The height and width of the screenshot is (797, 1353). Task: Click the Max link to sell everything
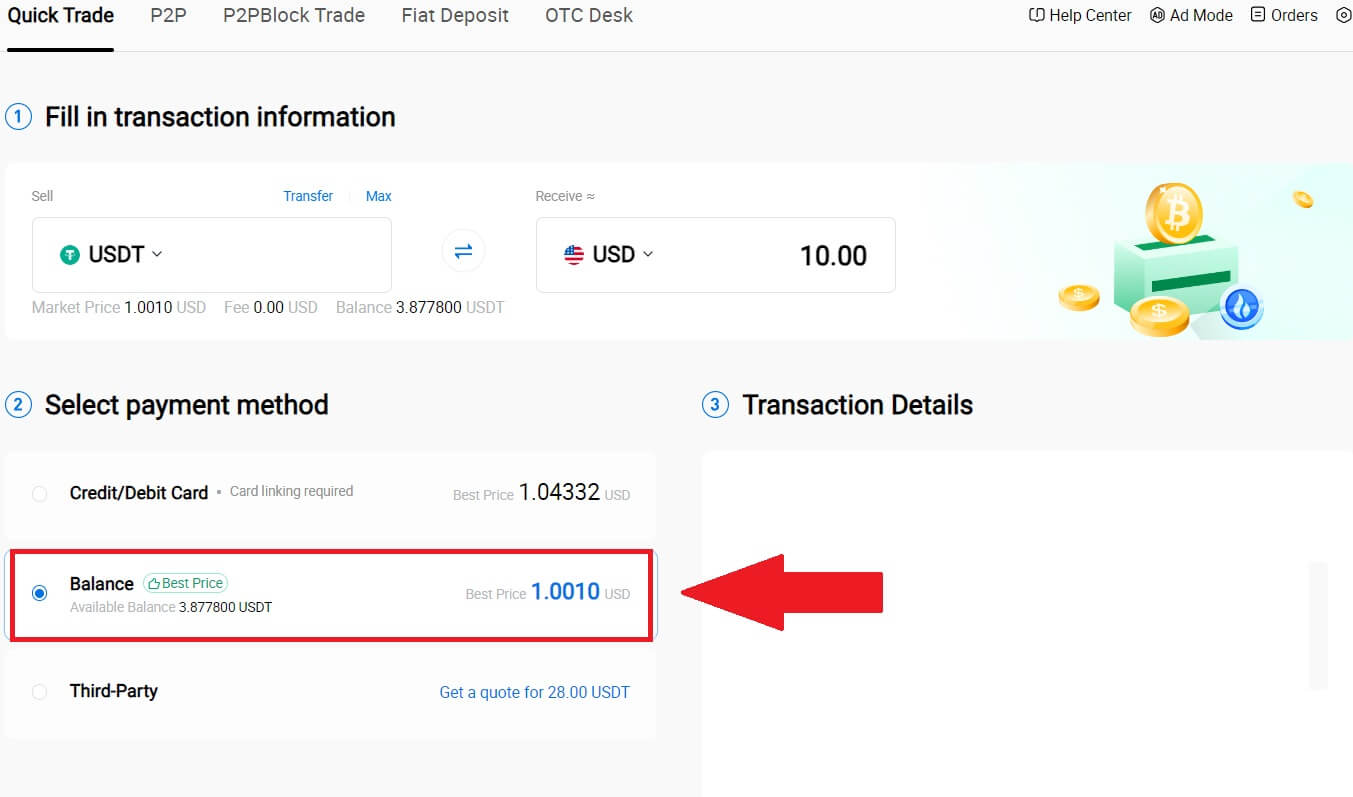click(378, 196)
